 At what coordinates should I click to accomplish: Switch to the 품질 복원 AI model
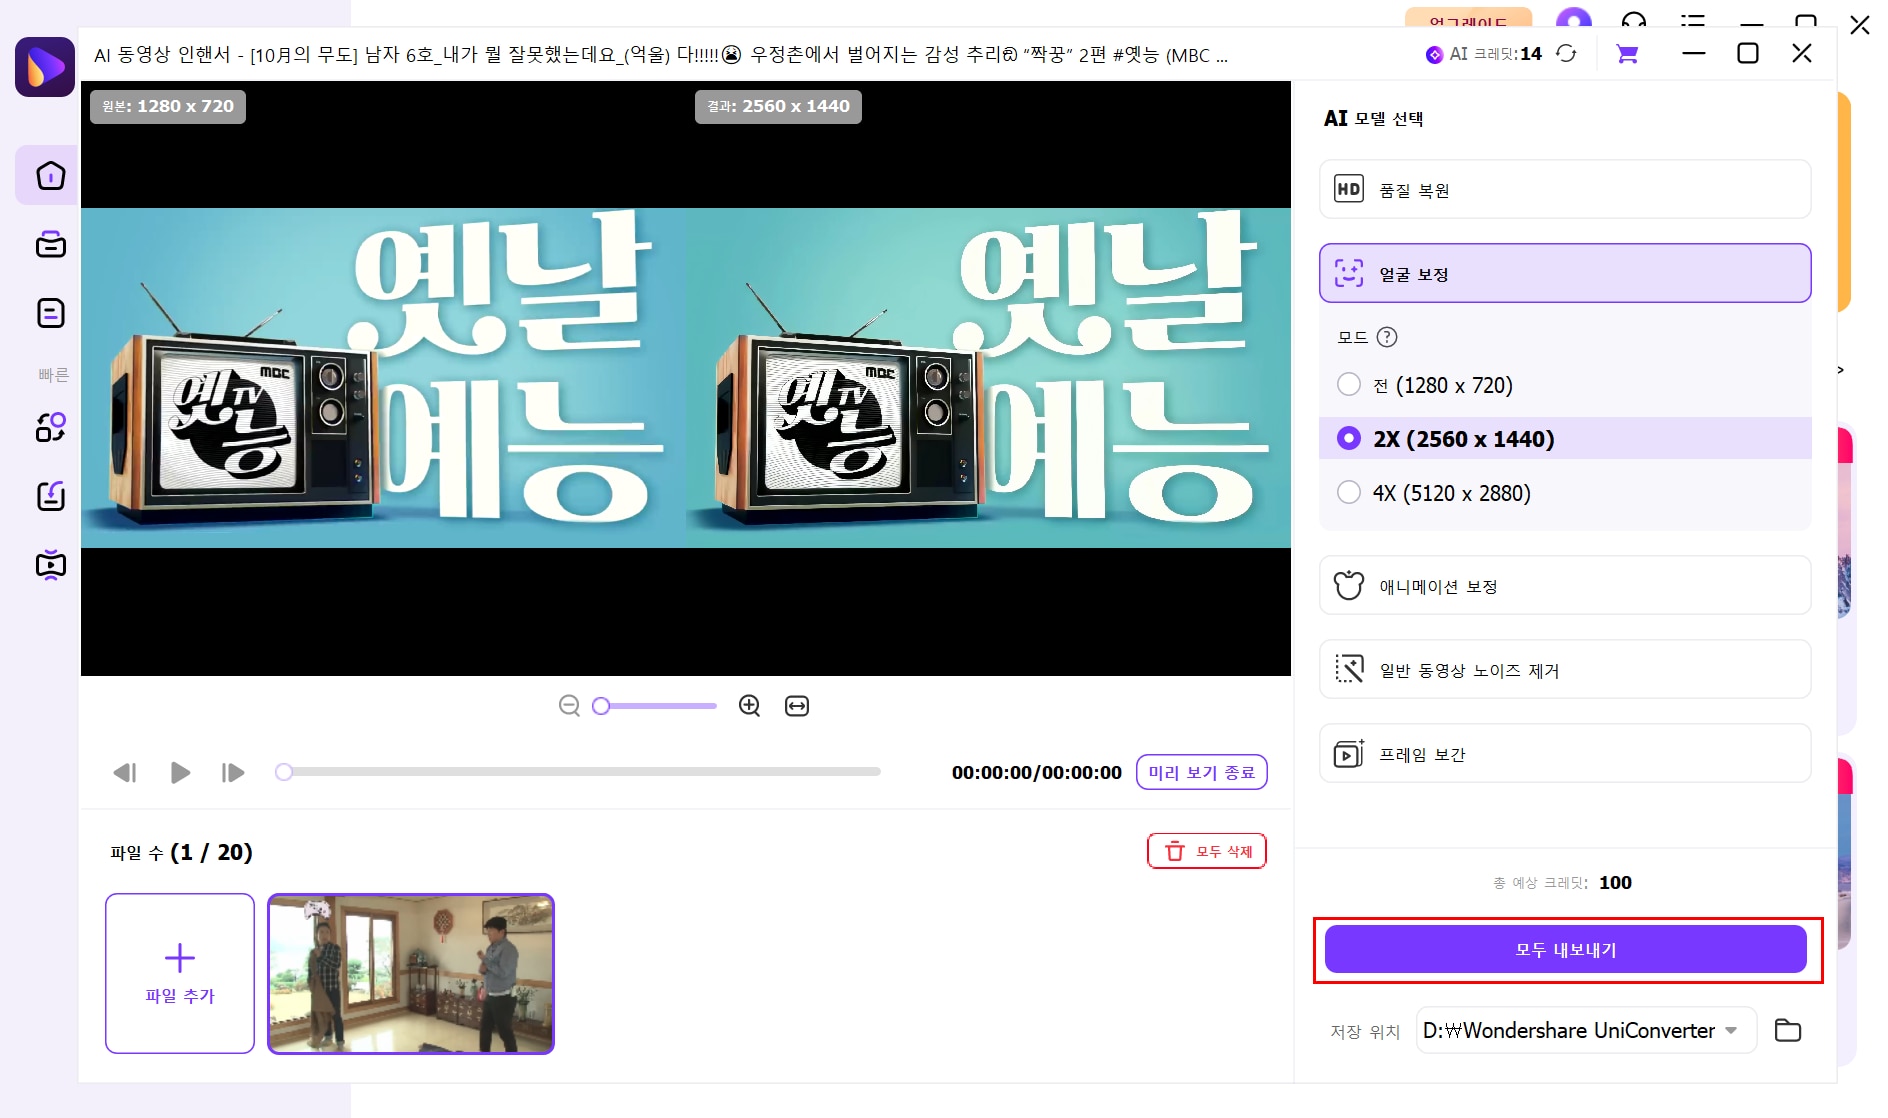[1564, 189]
